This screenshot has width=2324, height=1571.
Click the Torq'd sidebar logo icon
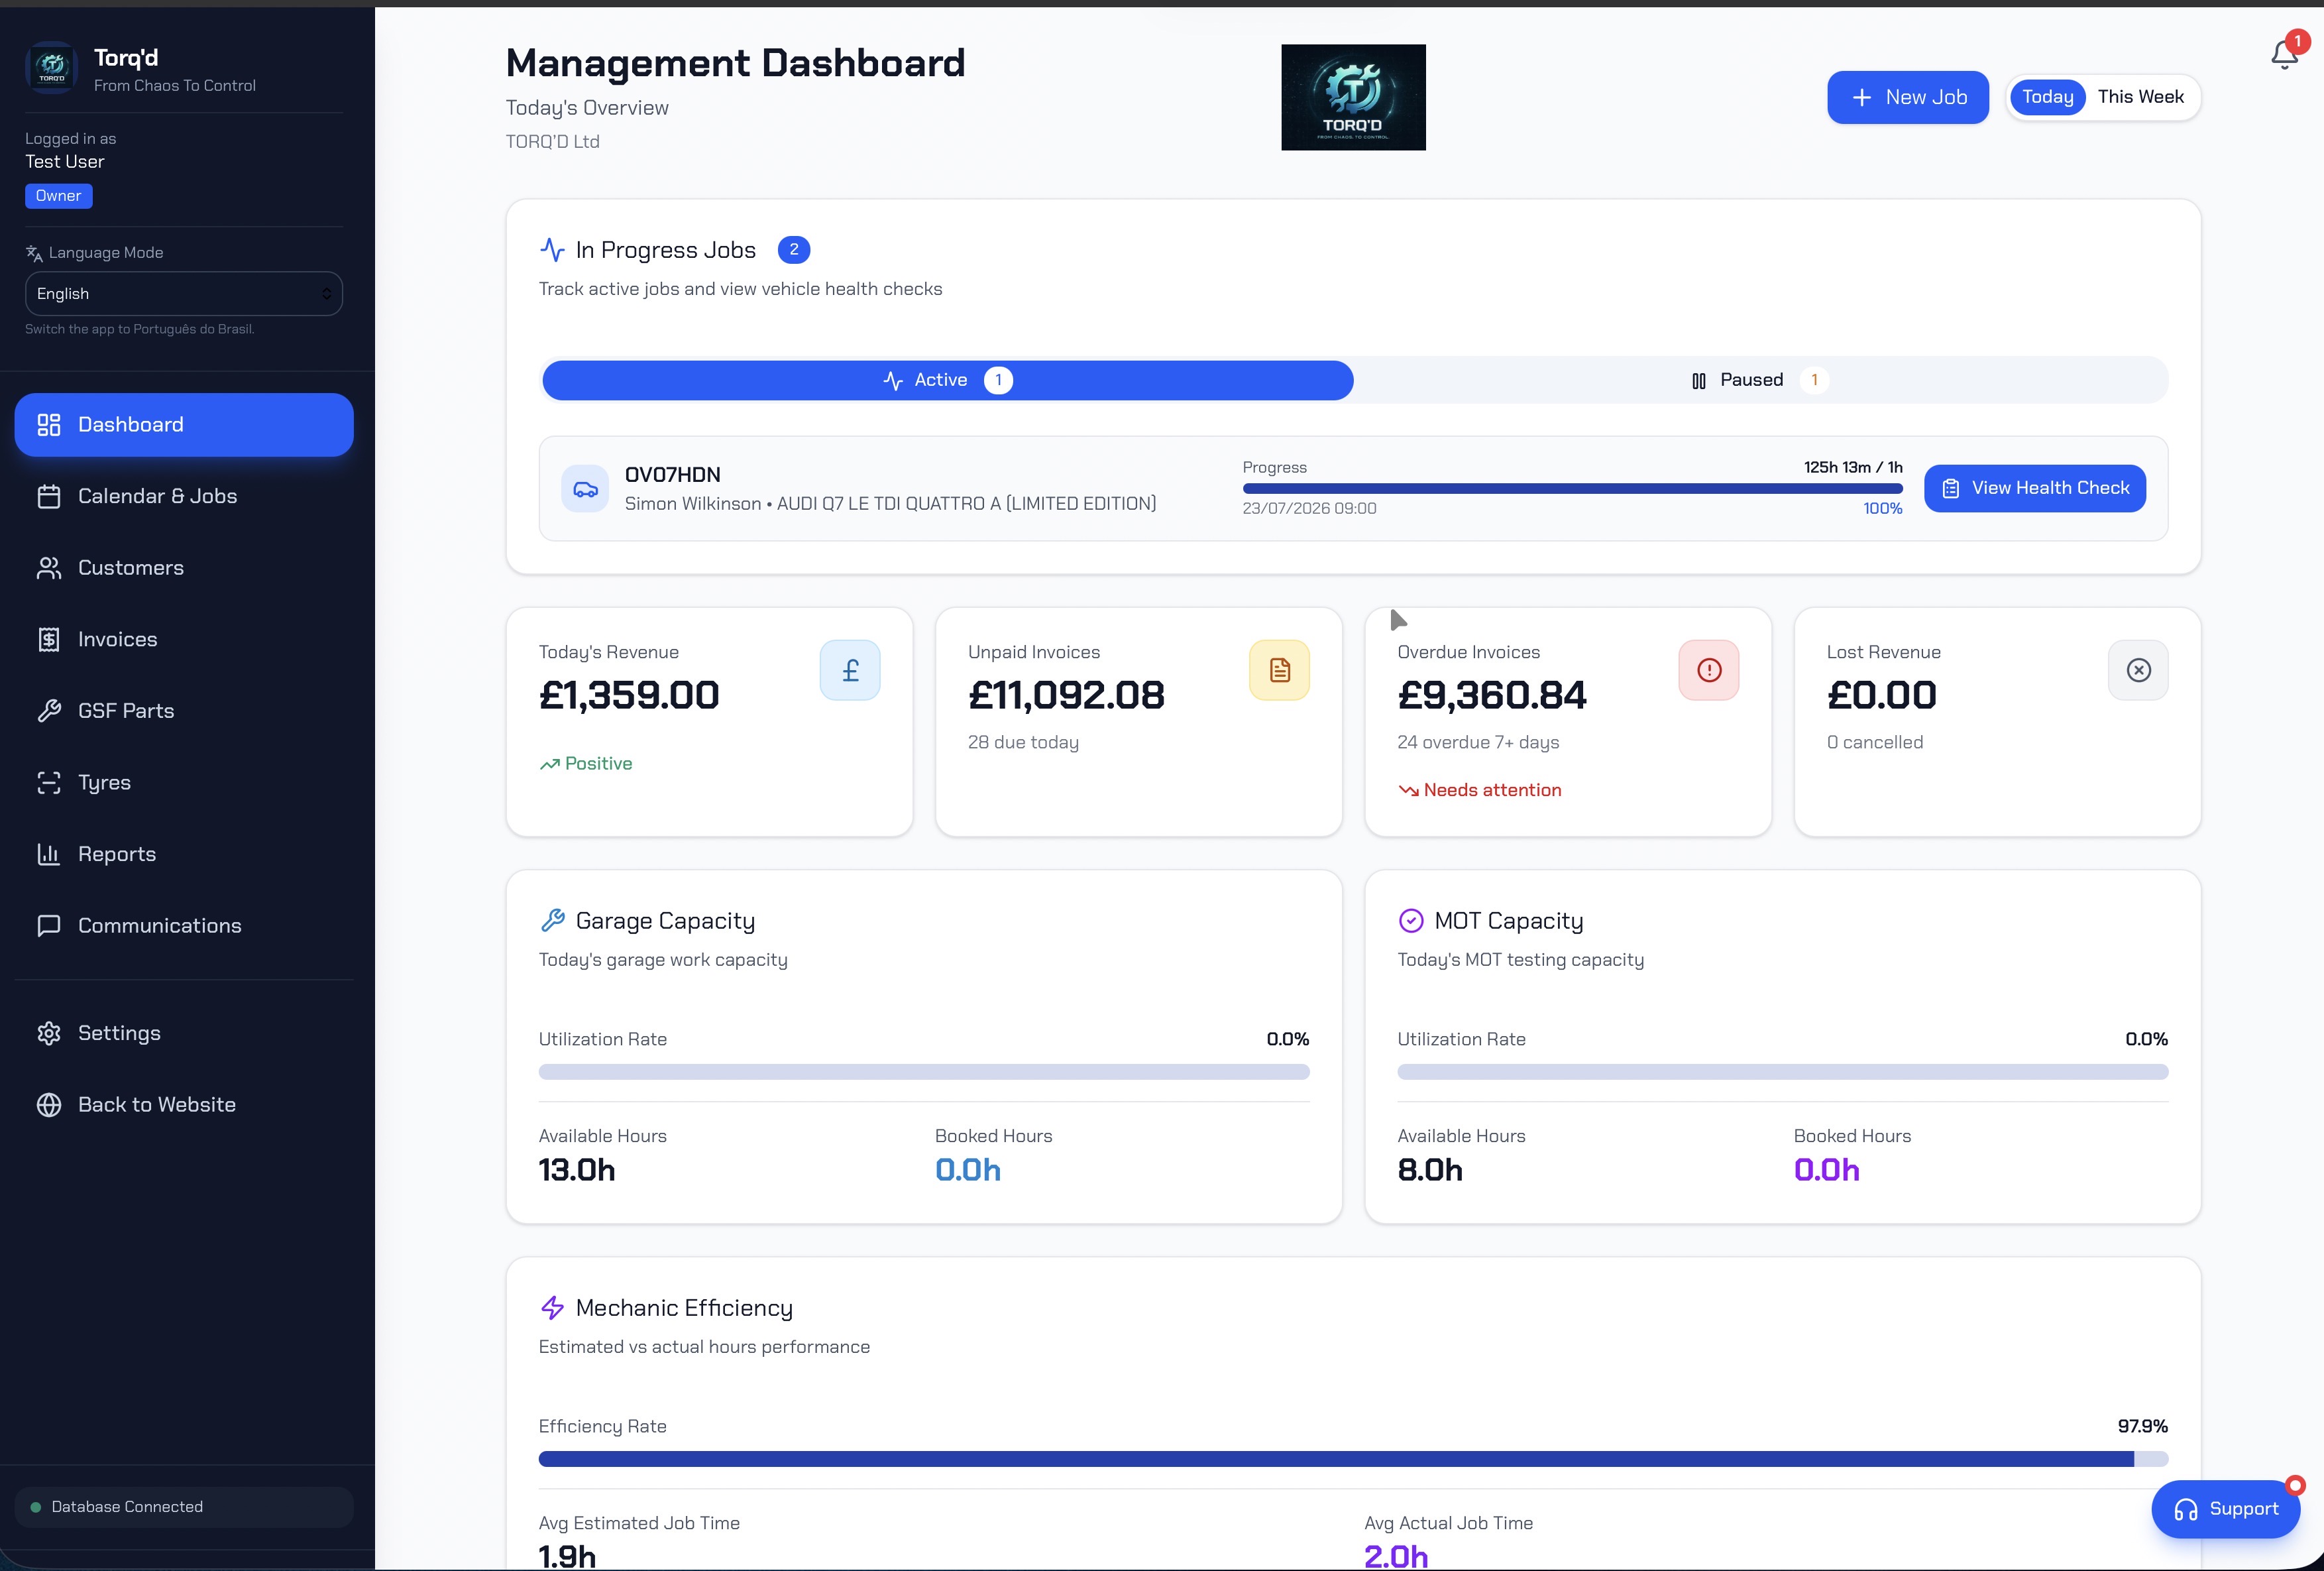(x=51, y=67)
